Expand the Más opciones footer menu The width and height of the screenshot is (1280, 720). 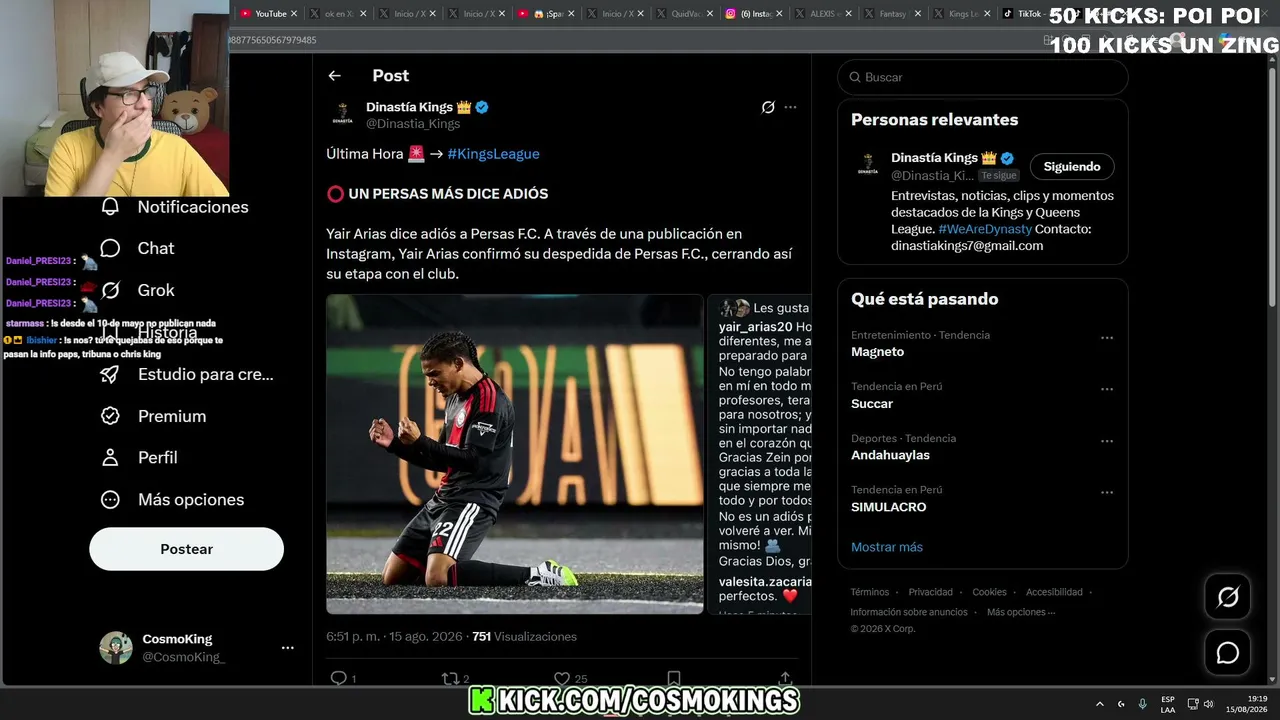point(1021,612)
